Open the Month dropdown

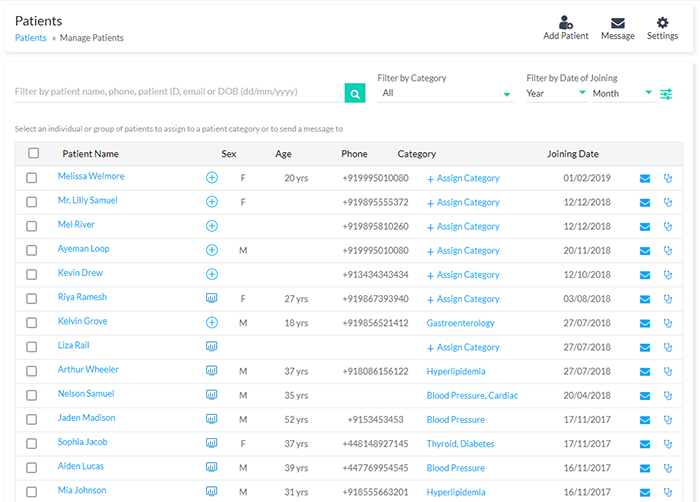(x=623, y=93)
